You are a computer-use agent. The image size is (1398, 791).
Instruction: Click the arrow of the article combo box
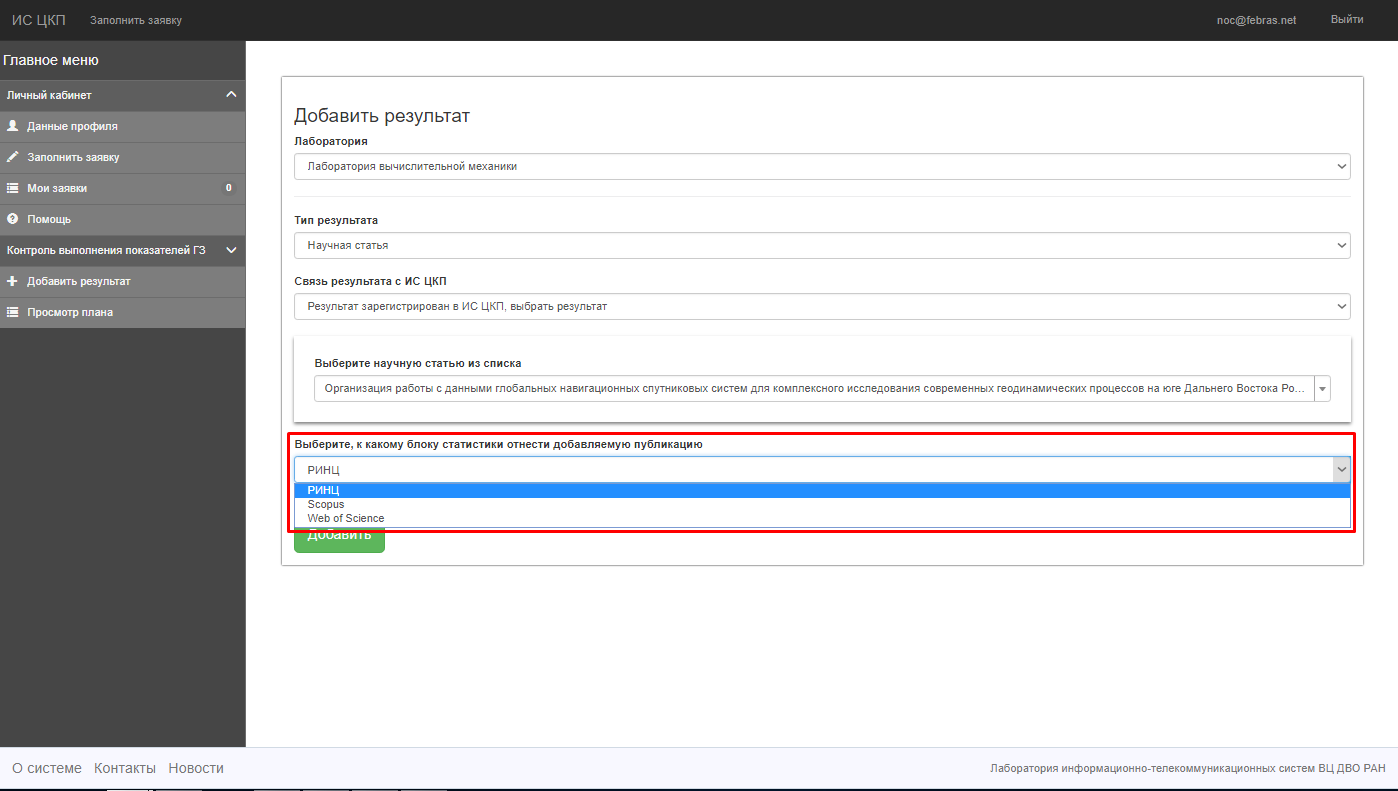point(1322,389)
